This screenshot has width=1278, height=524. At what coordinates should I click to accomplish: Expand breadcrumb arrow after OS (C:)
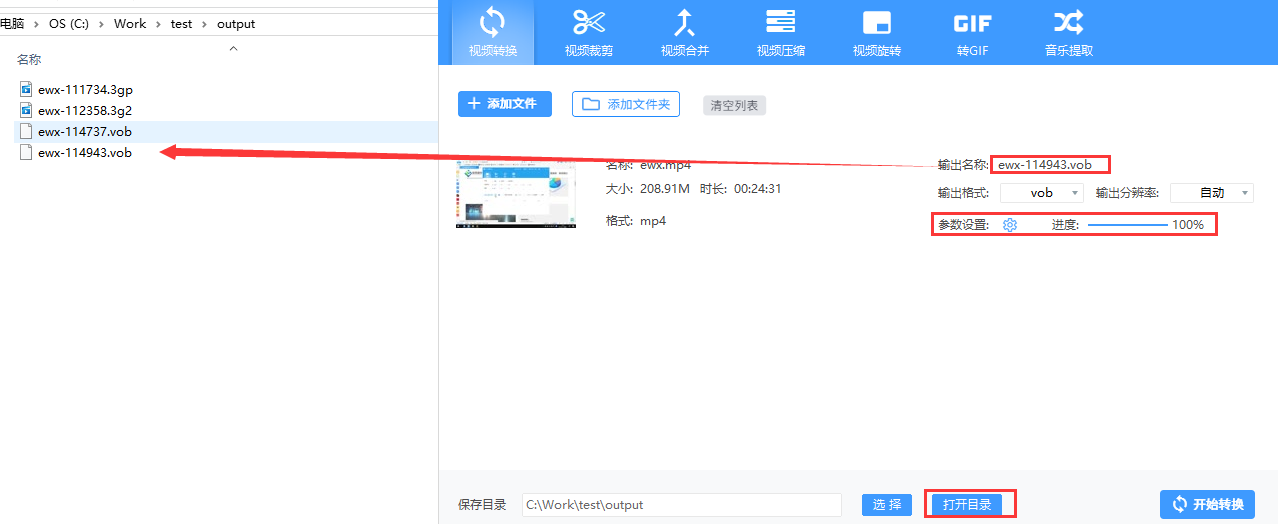[102, 24]
